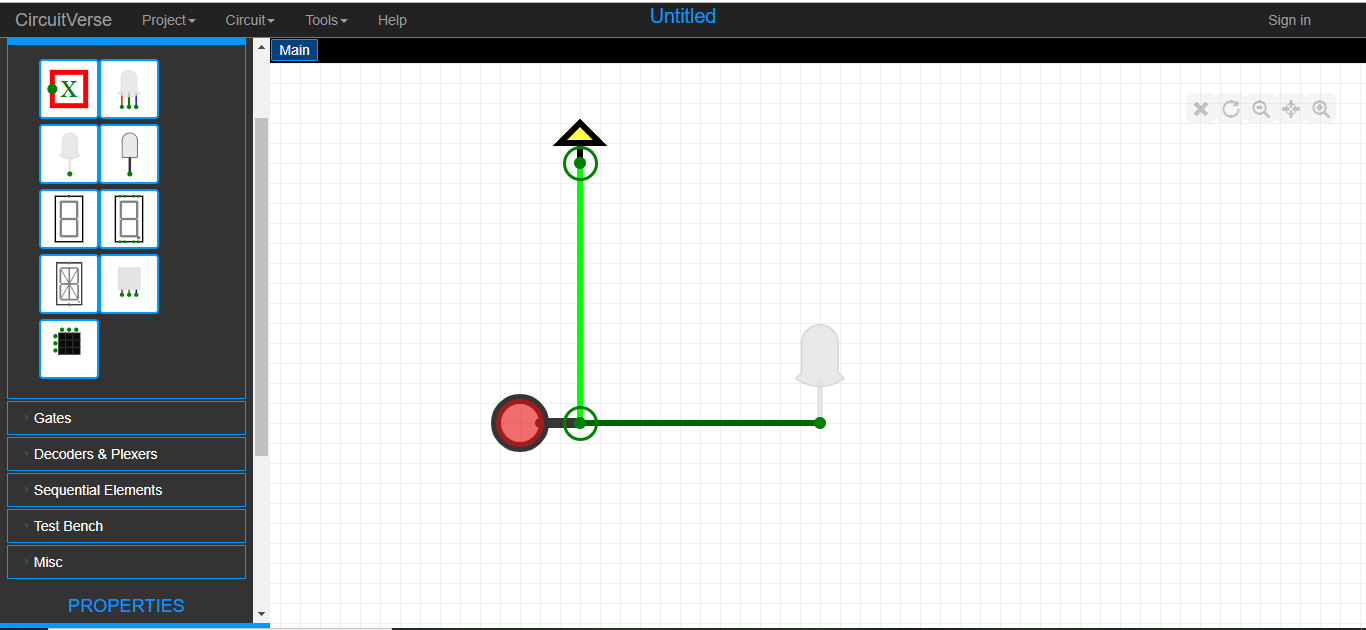Select the Hex Display element
Image resolution: width=1366 pixels, height=630 pixels.
point(69,219)
